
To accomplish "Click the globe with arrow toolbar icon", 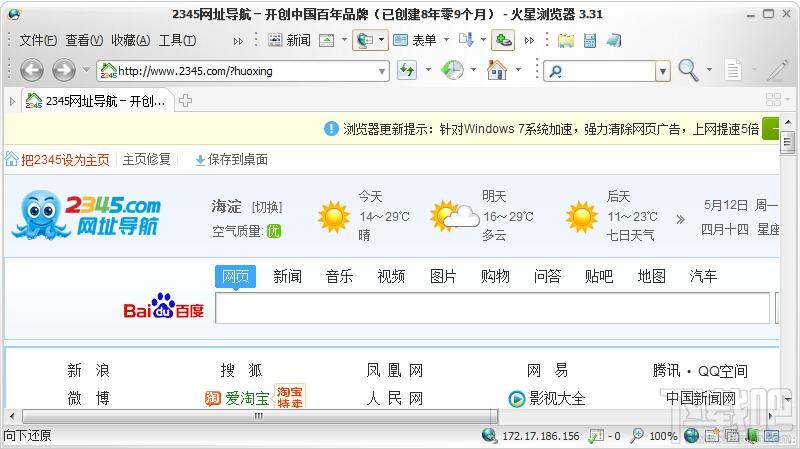I will 365,40.
